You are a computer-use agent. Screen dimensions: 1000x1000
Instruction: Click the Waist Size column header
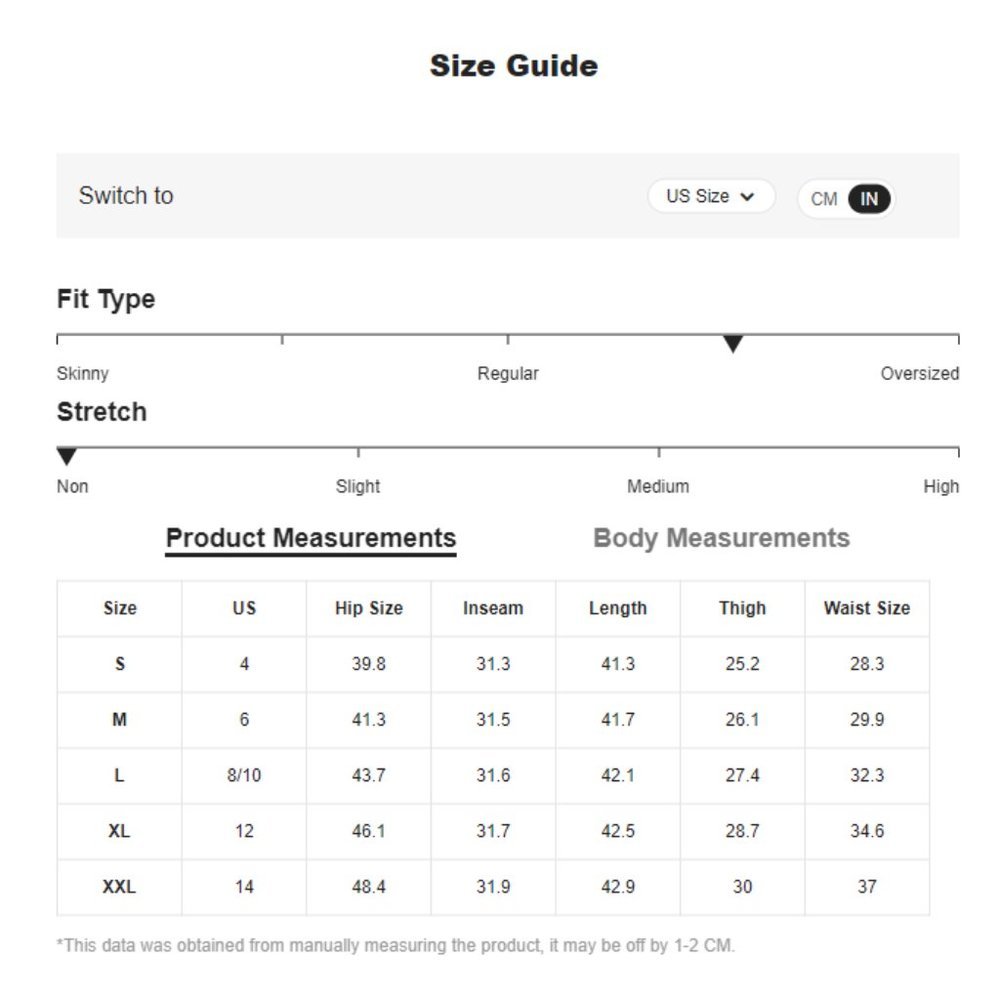coord(866,608)
